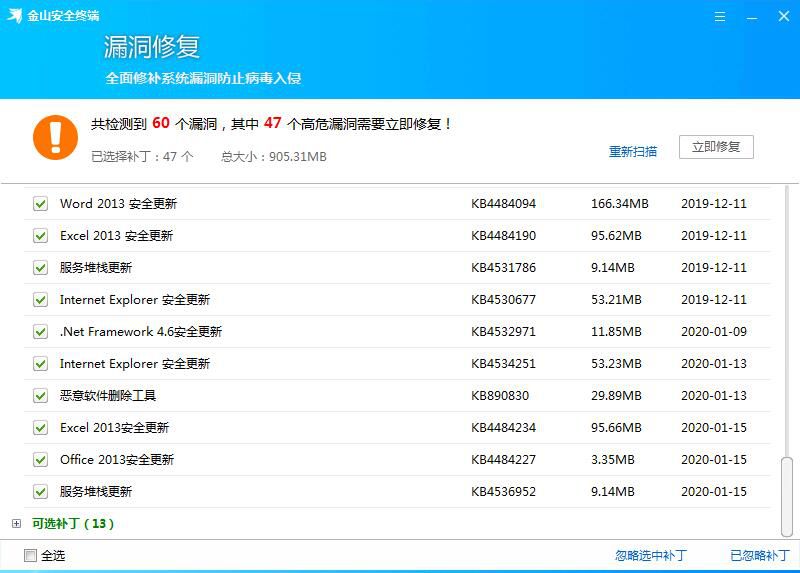Click 恶意软件删除工具 row name

108,395
